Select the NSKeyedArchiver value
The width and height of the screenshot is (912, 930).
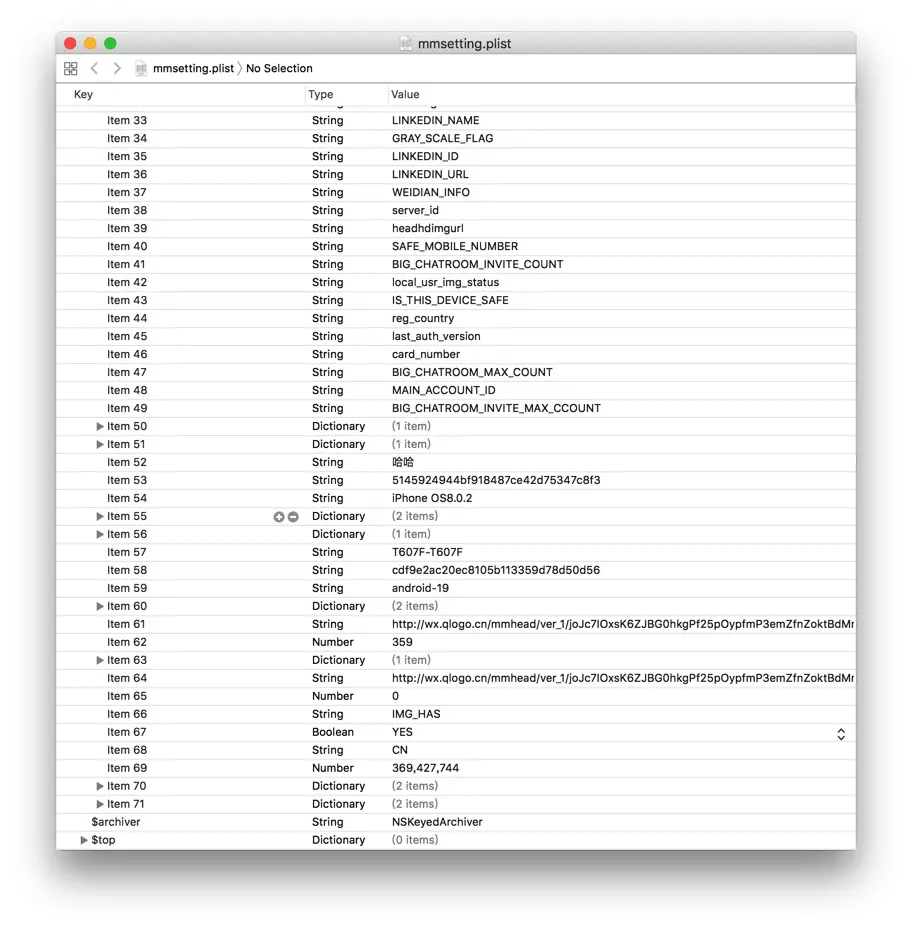[437, 822]
